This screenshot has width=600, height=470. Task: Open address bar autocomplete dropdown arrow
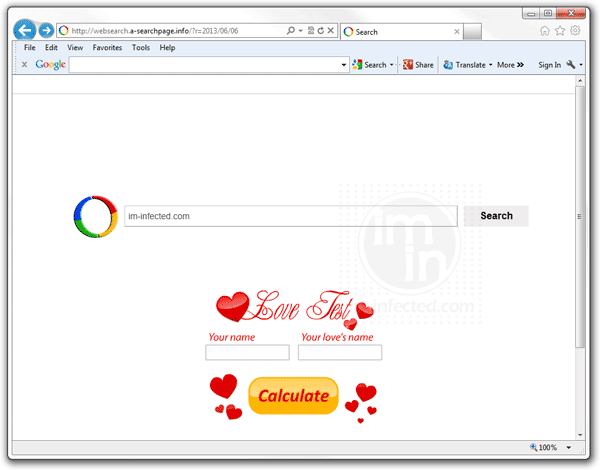[300, 31]
